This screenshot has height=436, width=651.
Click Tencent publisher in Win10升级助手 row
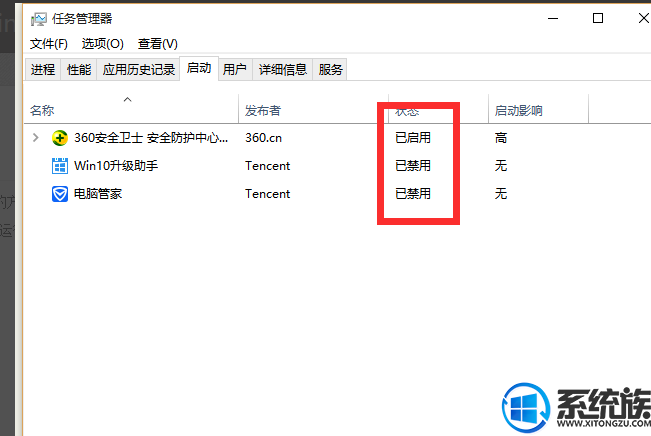(267, 166)
